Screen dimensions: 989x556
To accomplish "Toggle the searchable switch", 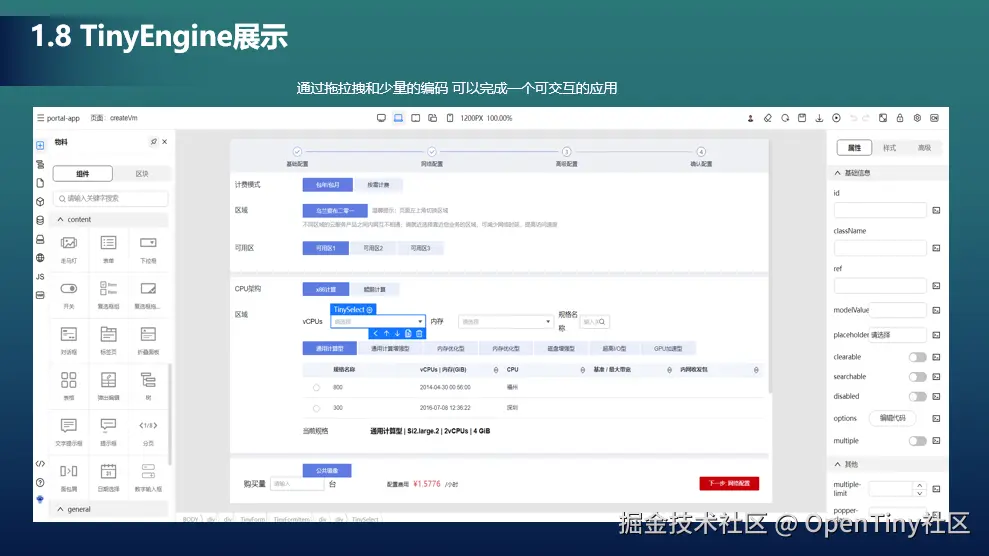I will [x=917, y=377].
